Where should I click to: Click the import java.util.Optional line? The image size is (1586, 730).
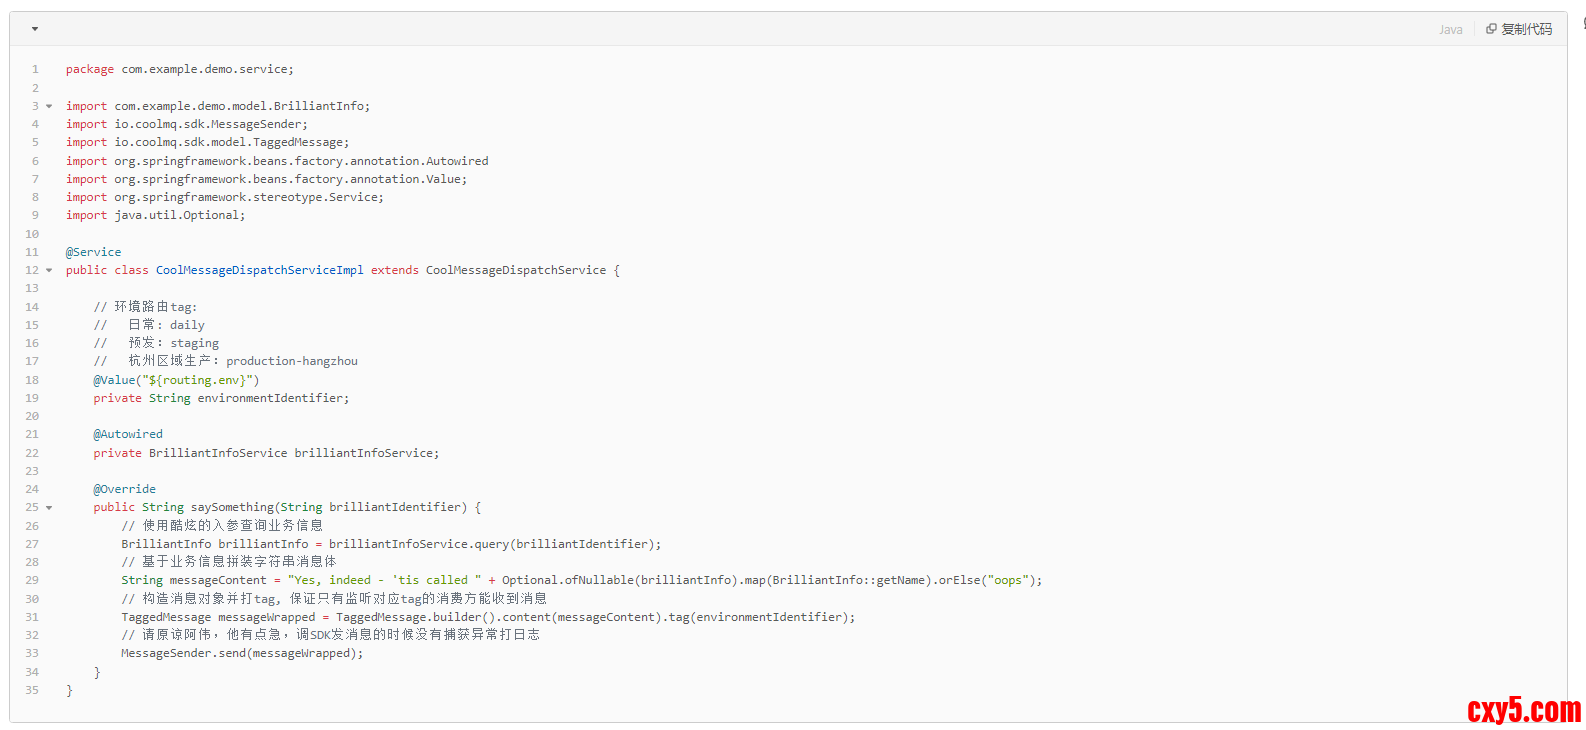(x=155, y=215)
